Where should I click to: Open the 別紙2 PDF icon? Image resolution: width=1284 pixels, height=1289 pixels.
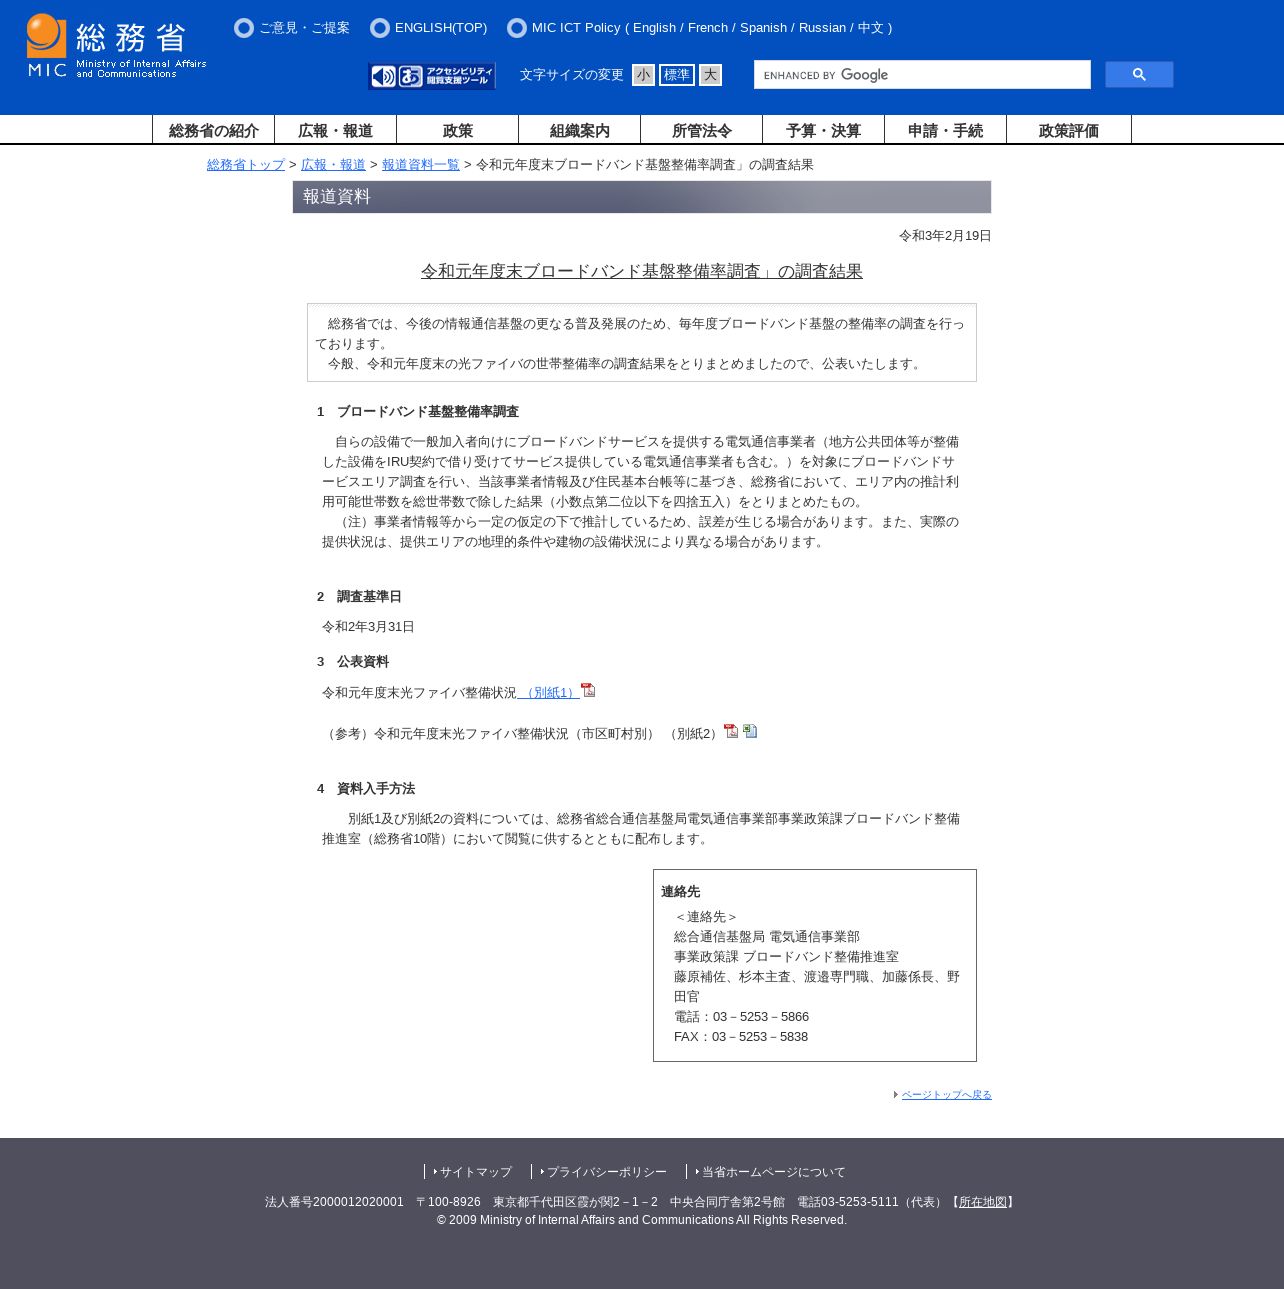click(x=731, y=731)
